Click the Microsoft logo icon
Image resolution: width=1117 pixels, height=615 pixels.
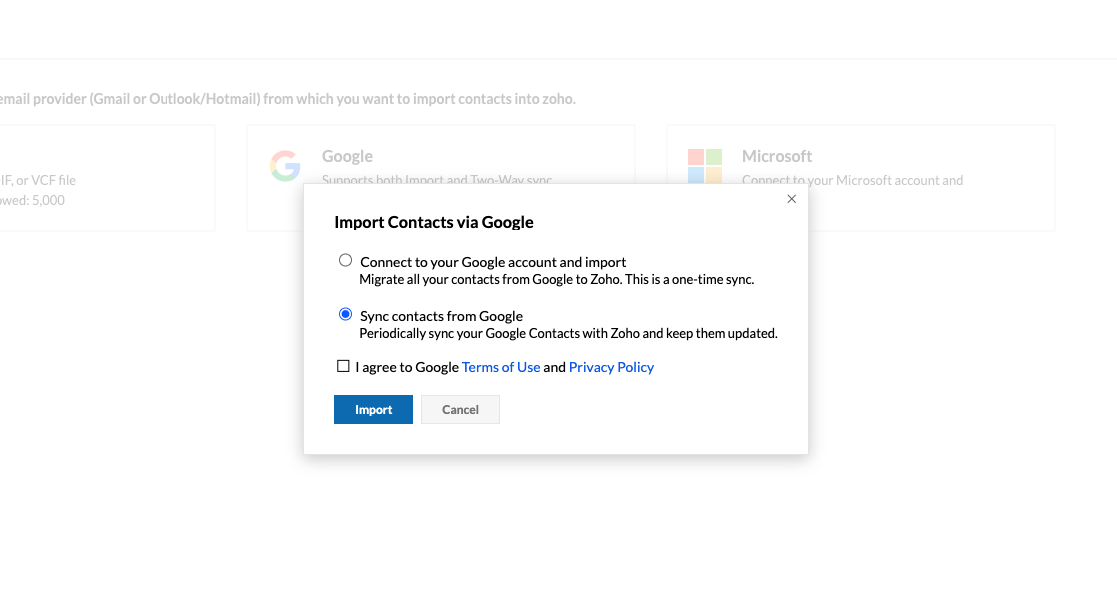point(705,165)
